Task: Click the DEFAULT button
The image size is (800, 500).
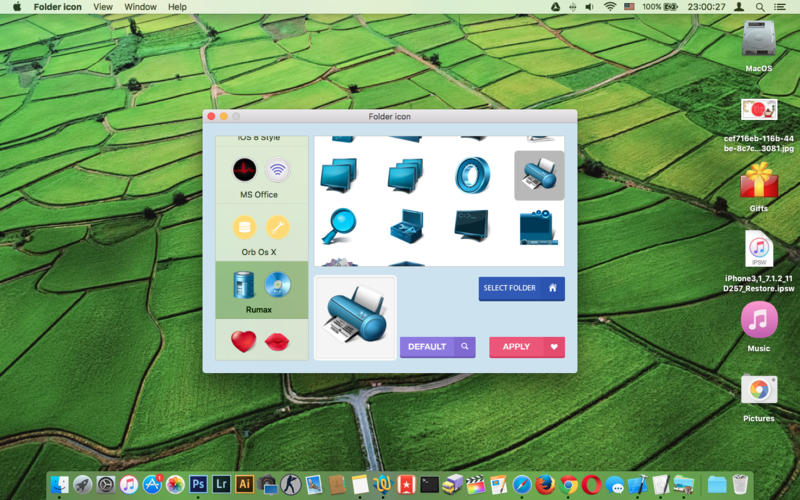Action: (438, 347)
